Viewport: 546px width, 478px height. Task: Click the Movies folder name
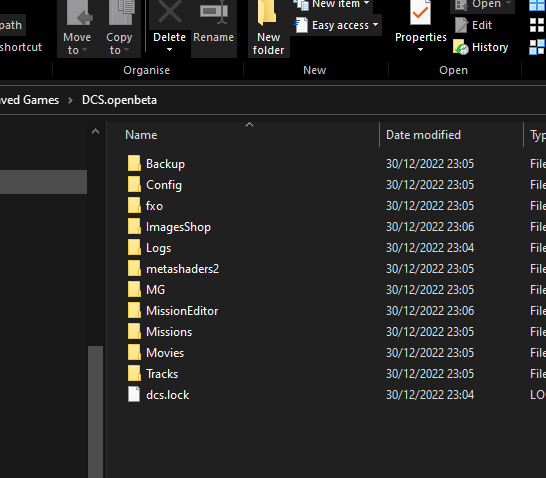[165, 353]
